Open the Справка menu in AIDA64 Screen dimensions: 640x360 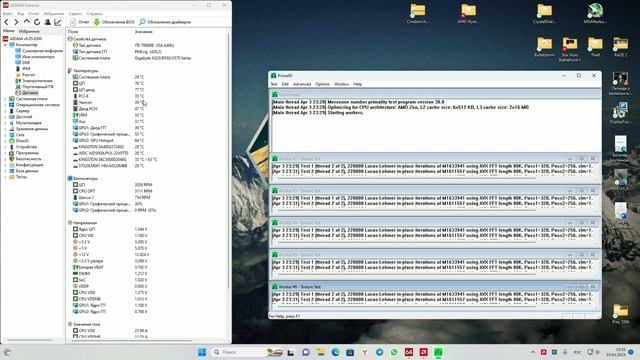pyautogui.click(x=94, y=13)
